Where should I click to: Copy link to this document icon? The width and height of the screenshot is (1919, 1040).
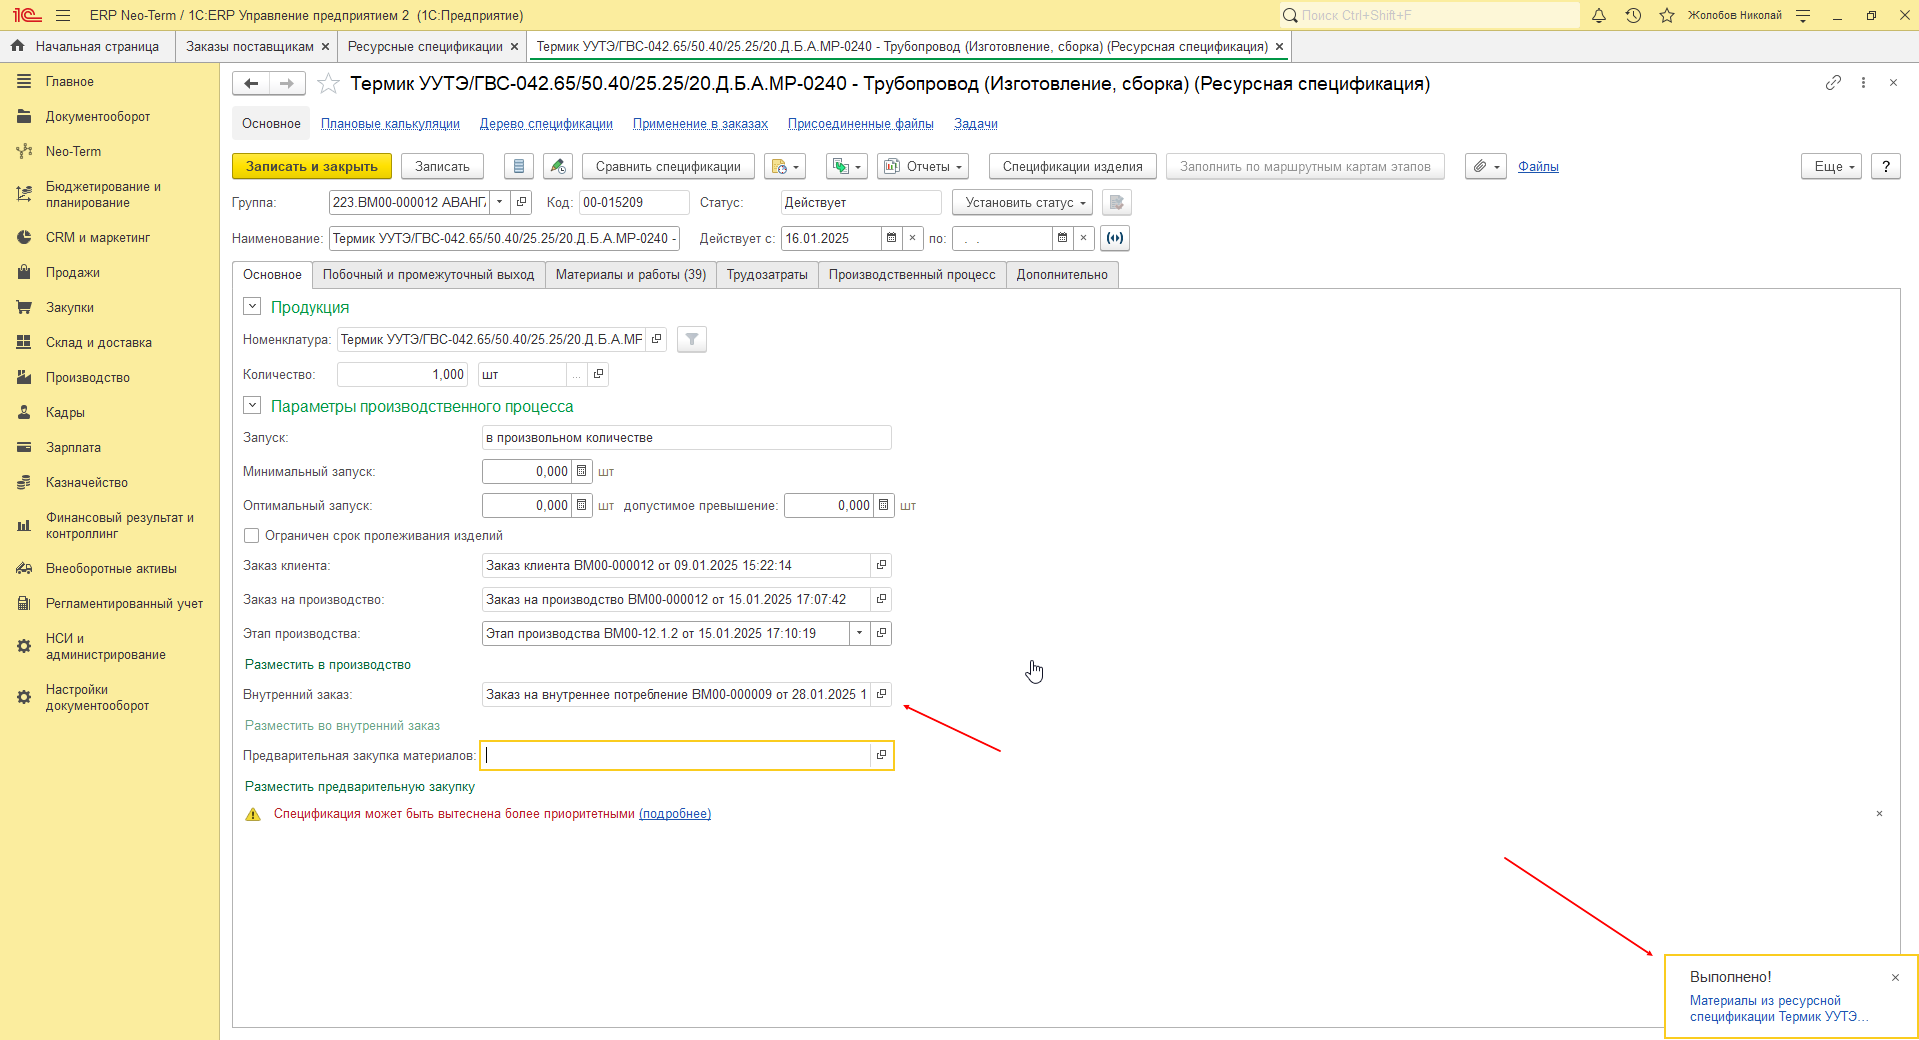[1833, 83]
